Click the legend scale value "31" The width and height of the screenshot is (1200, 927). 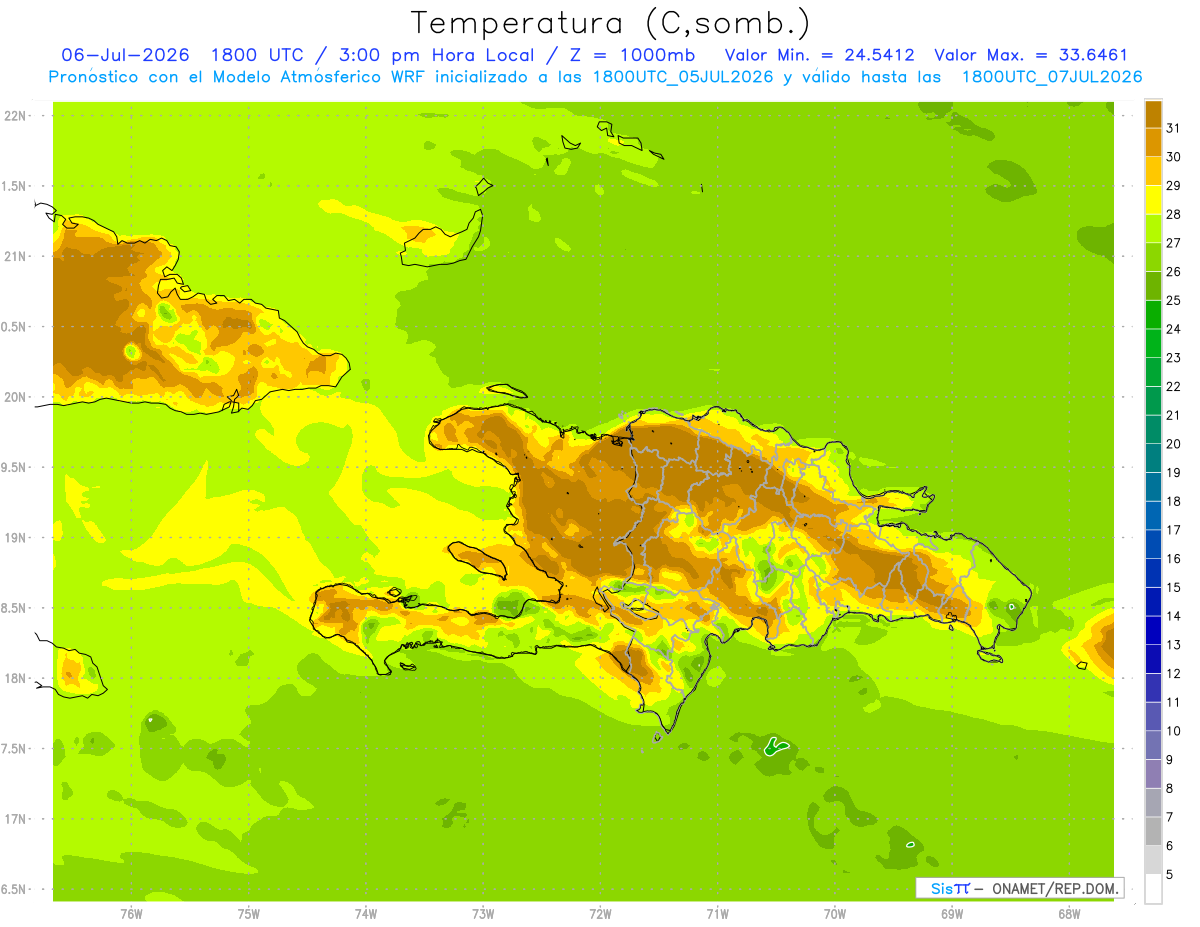click(1173, 128)
